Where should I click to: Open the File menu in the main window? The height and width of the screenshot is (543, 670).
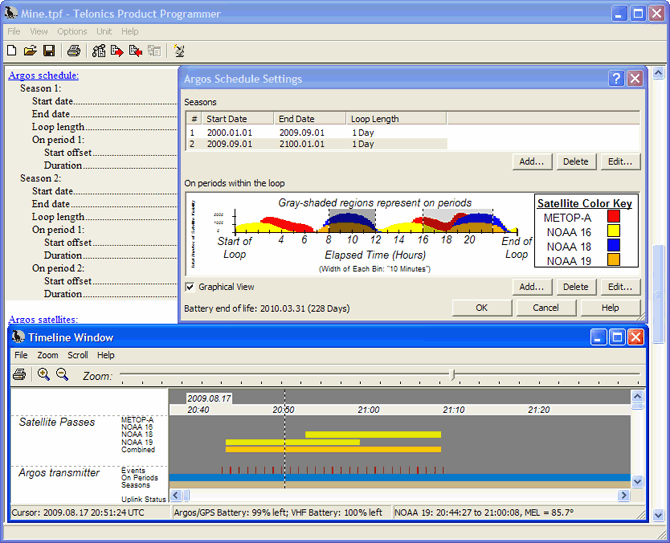pyautogui.click(x=14, y=31)
